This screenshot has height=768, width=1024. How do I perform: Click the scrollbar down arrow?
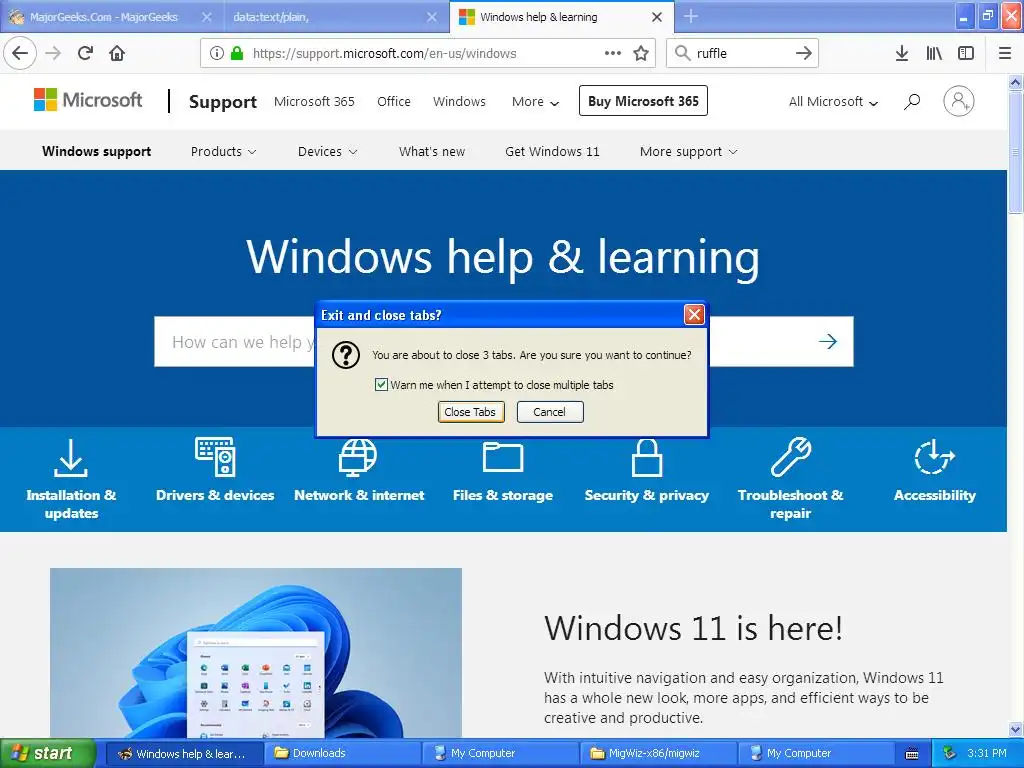point(1015,728)
